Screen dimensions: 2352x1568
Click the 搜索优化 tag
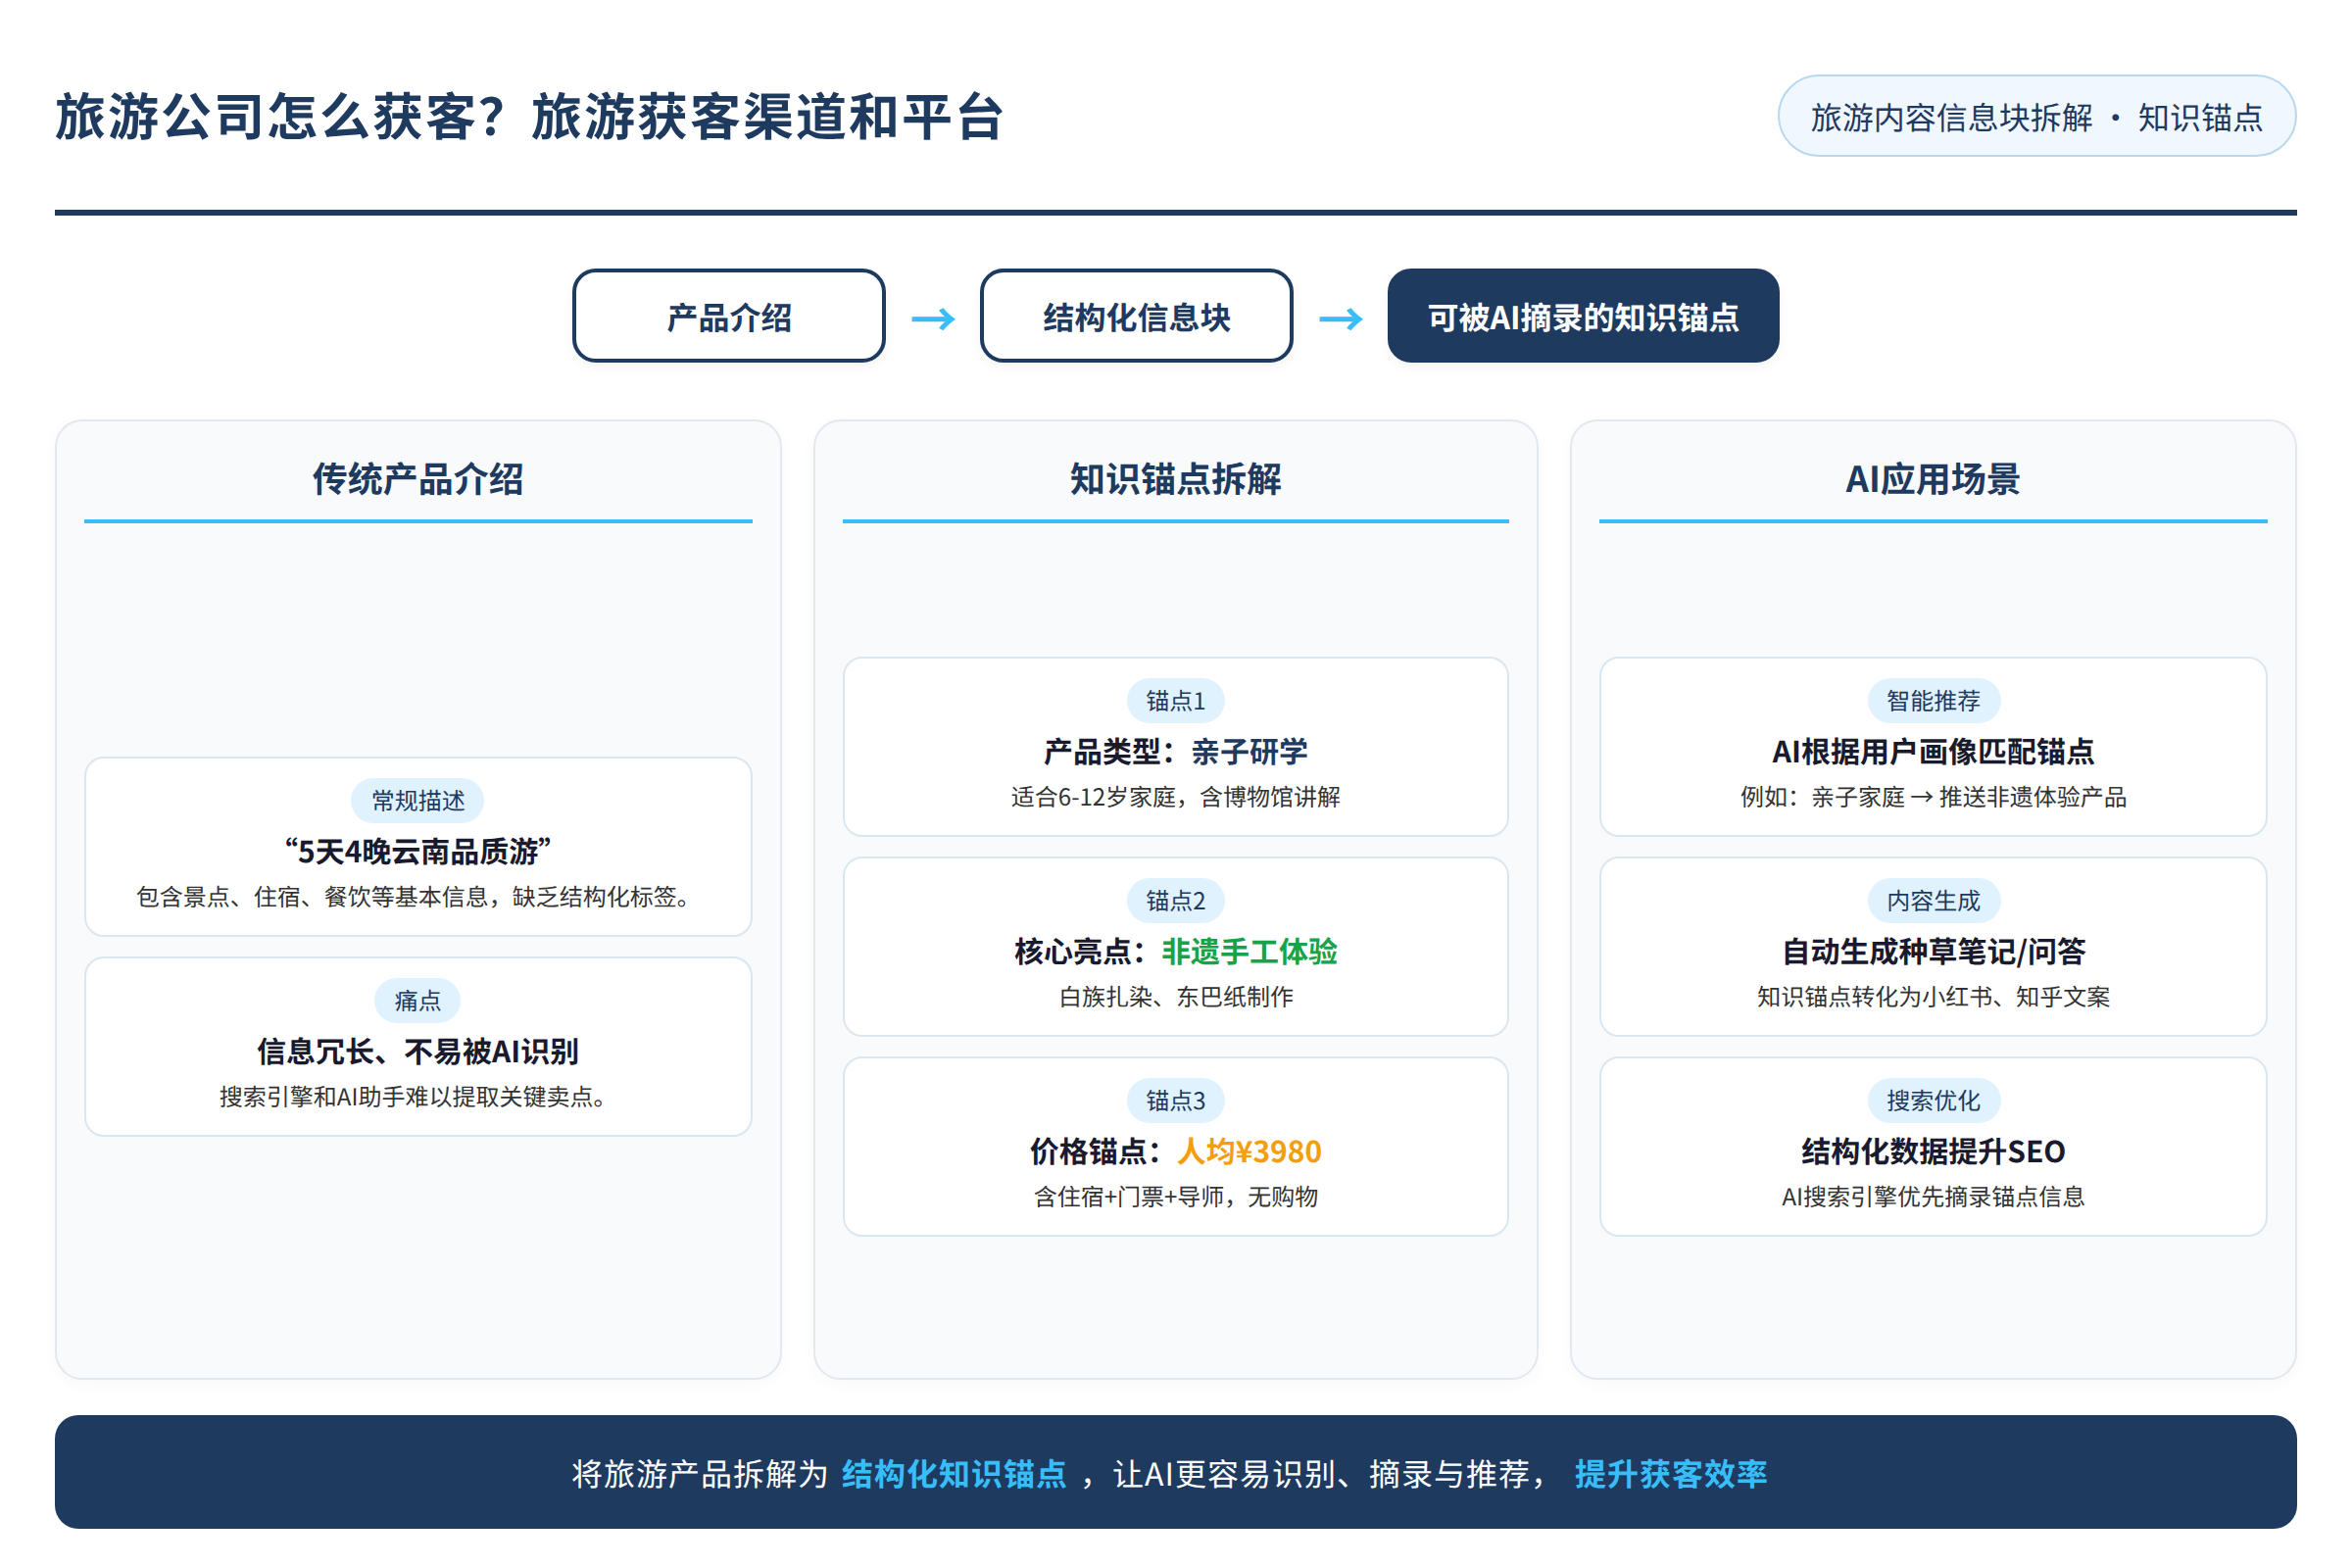(x=1934, y=1101)
